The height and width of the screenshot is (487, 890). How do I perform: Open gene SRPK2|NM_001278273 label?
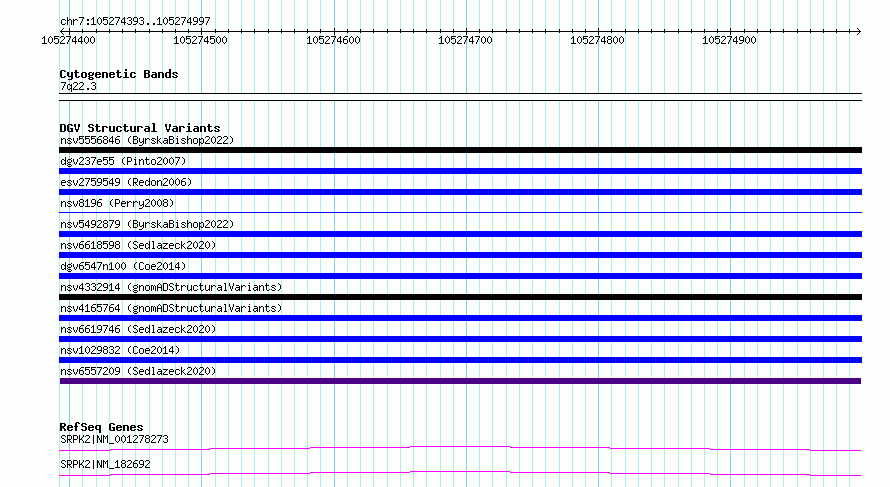(x=114, y=439)
